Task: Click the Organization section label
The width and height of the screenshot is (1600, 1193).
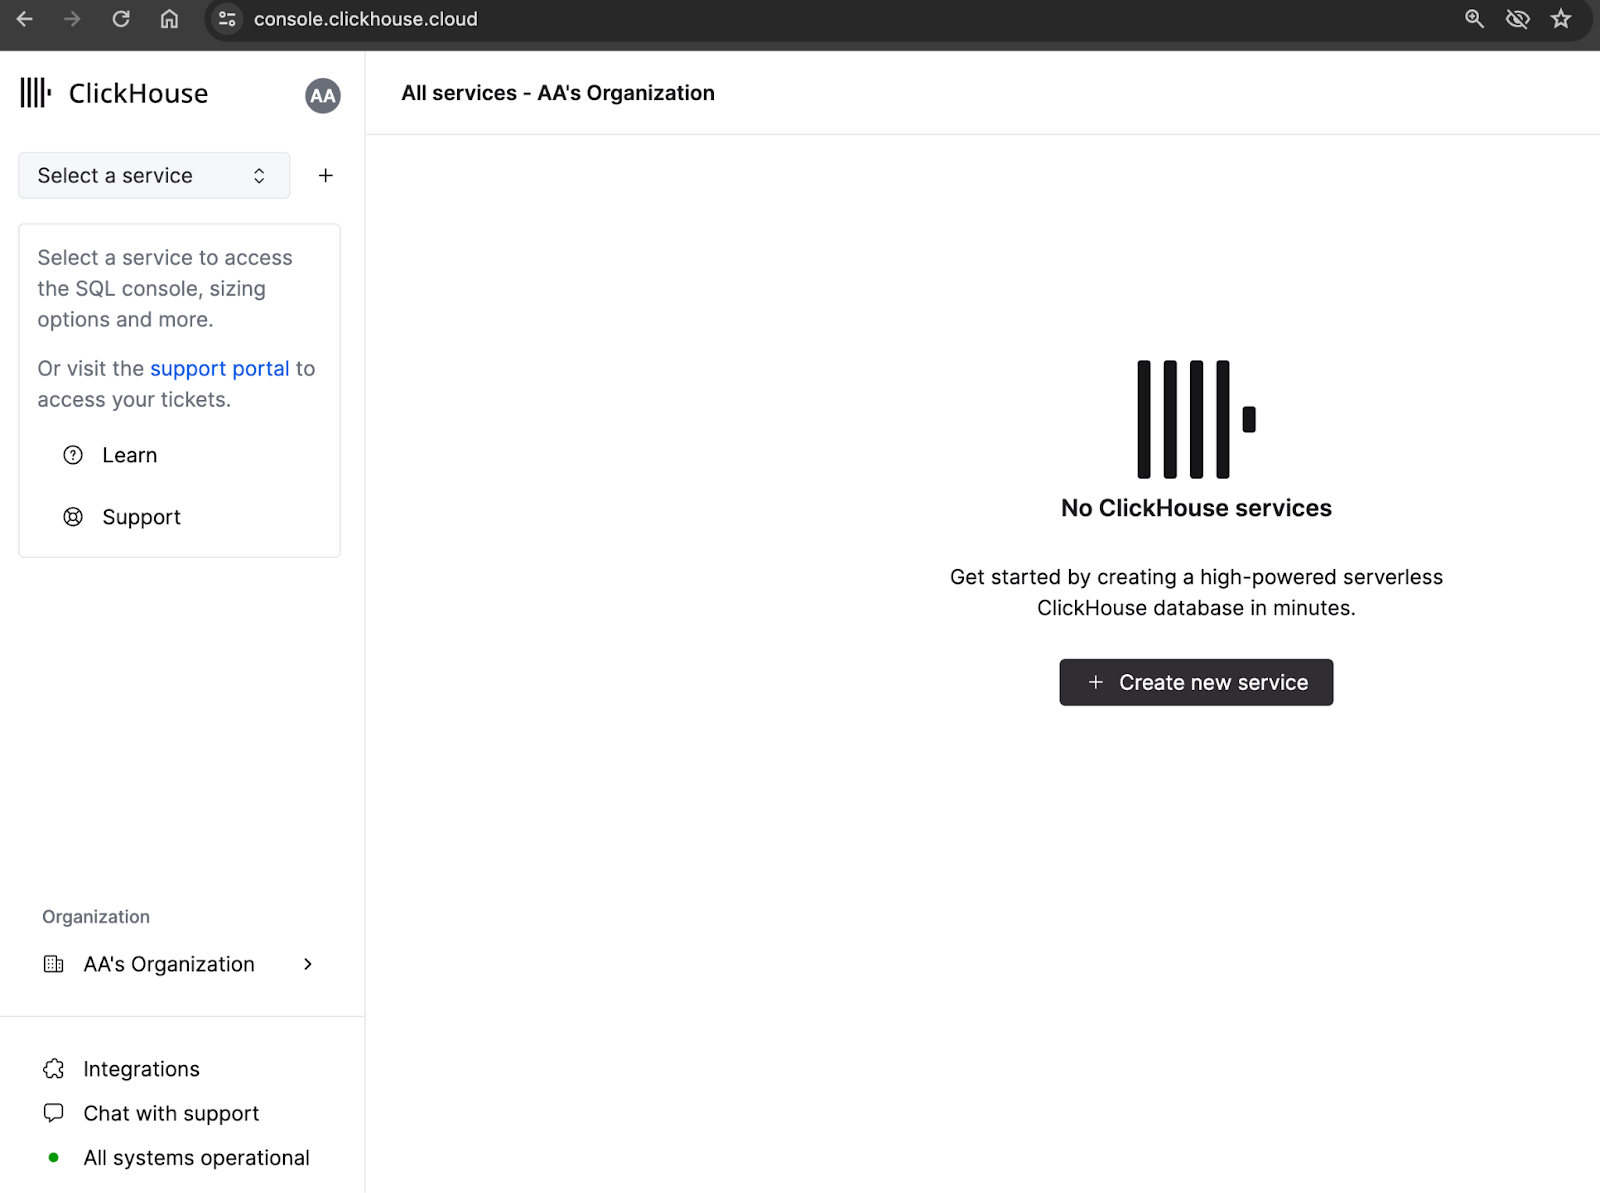Action: [x=95, y=916]
